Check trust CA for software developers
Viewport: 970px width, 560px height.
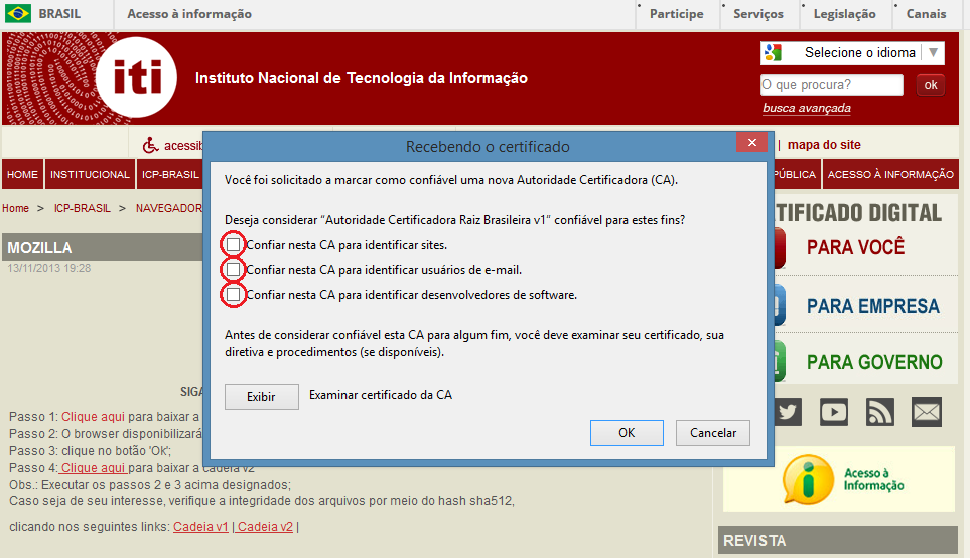tap(233, 295)
